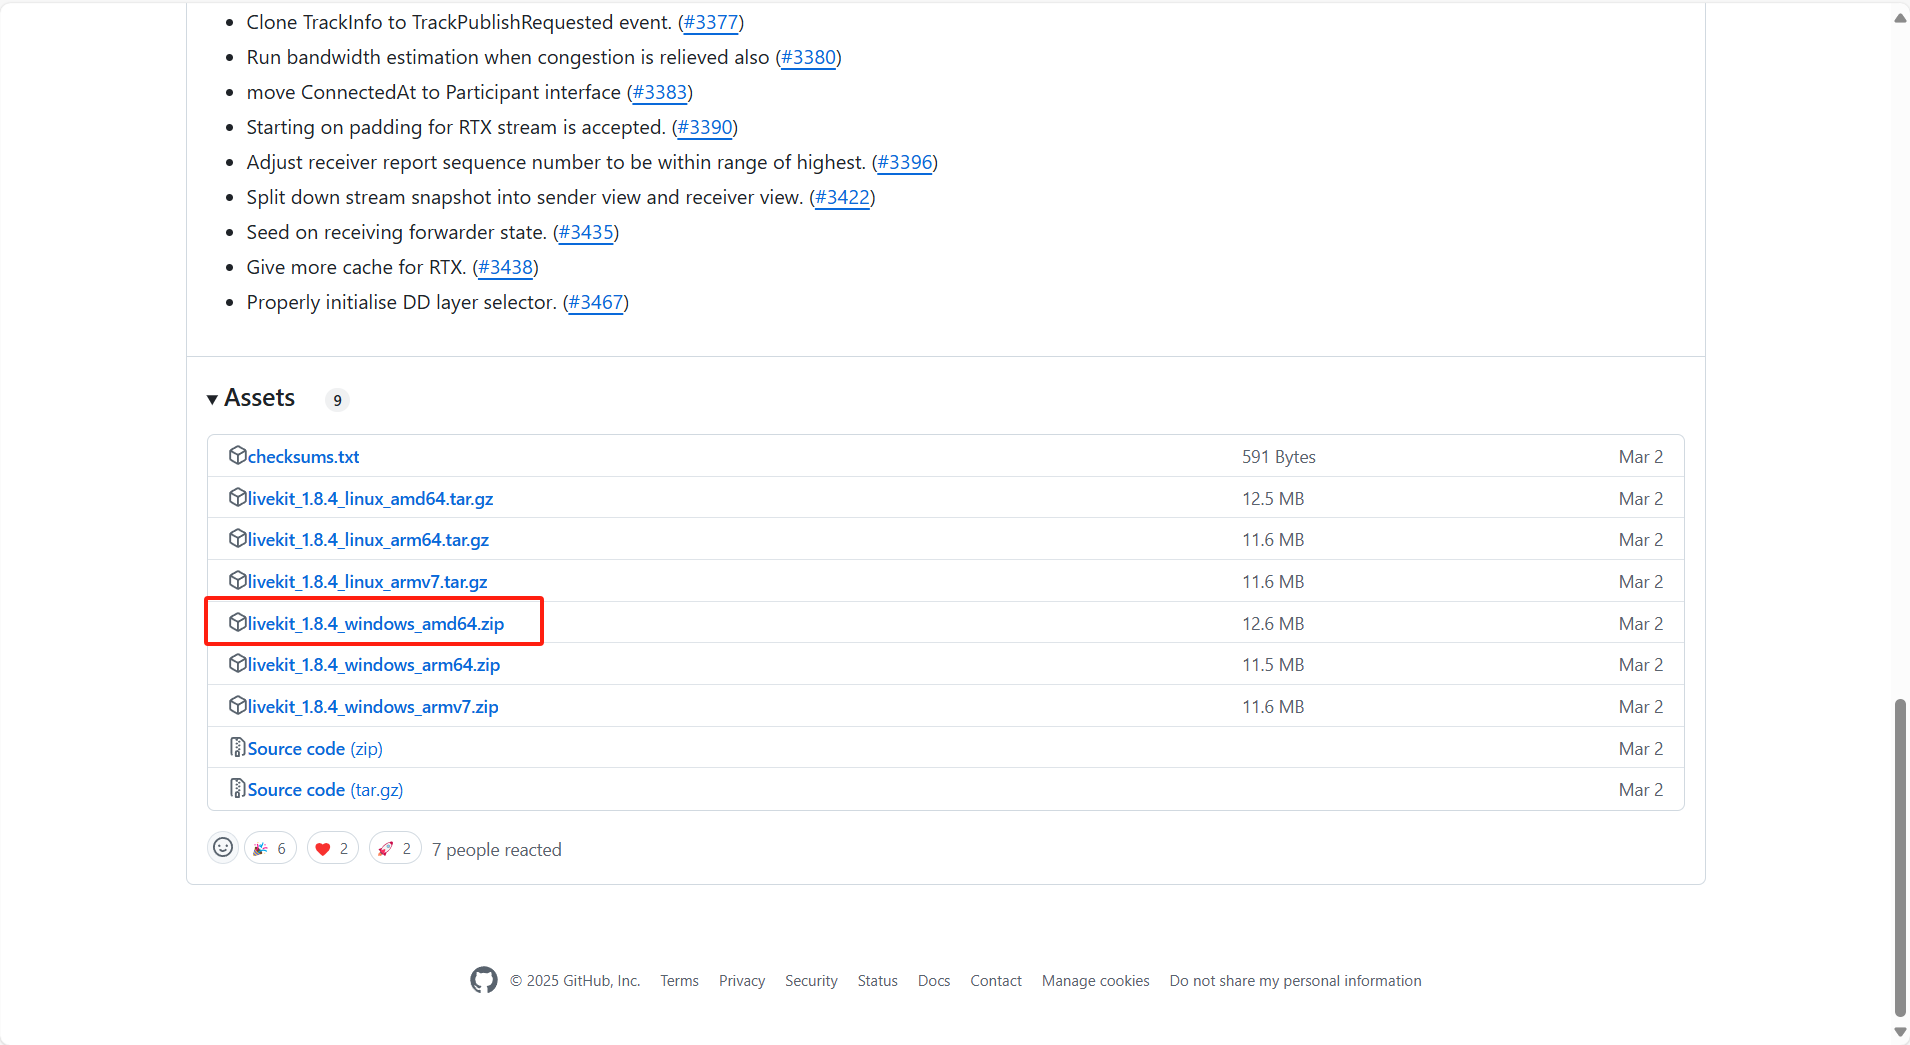Click package icon beside windows_armv7.zip
Viewport: 1910px width, 1045px height.
point(237,706)
